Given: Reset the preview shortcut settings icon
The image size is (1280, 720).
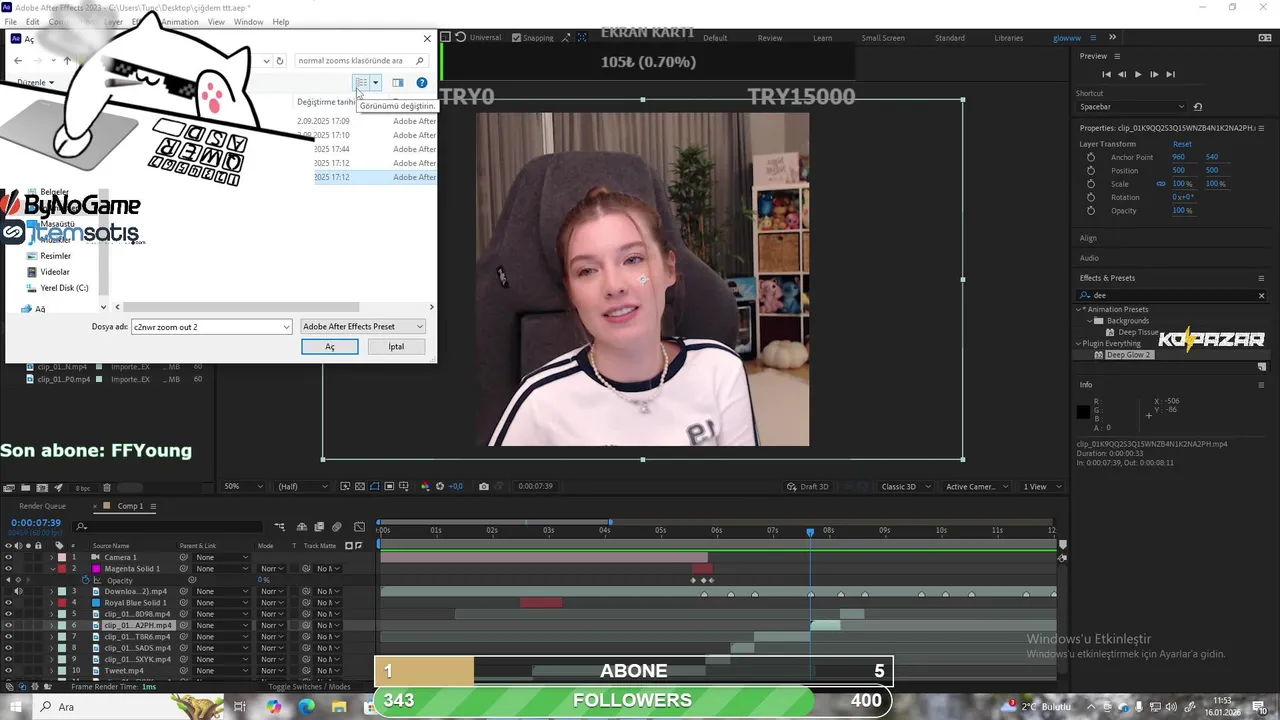Looking at the screenshot, I should point(1198,107).
